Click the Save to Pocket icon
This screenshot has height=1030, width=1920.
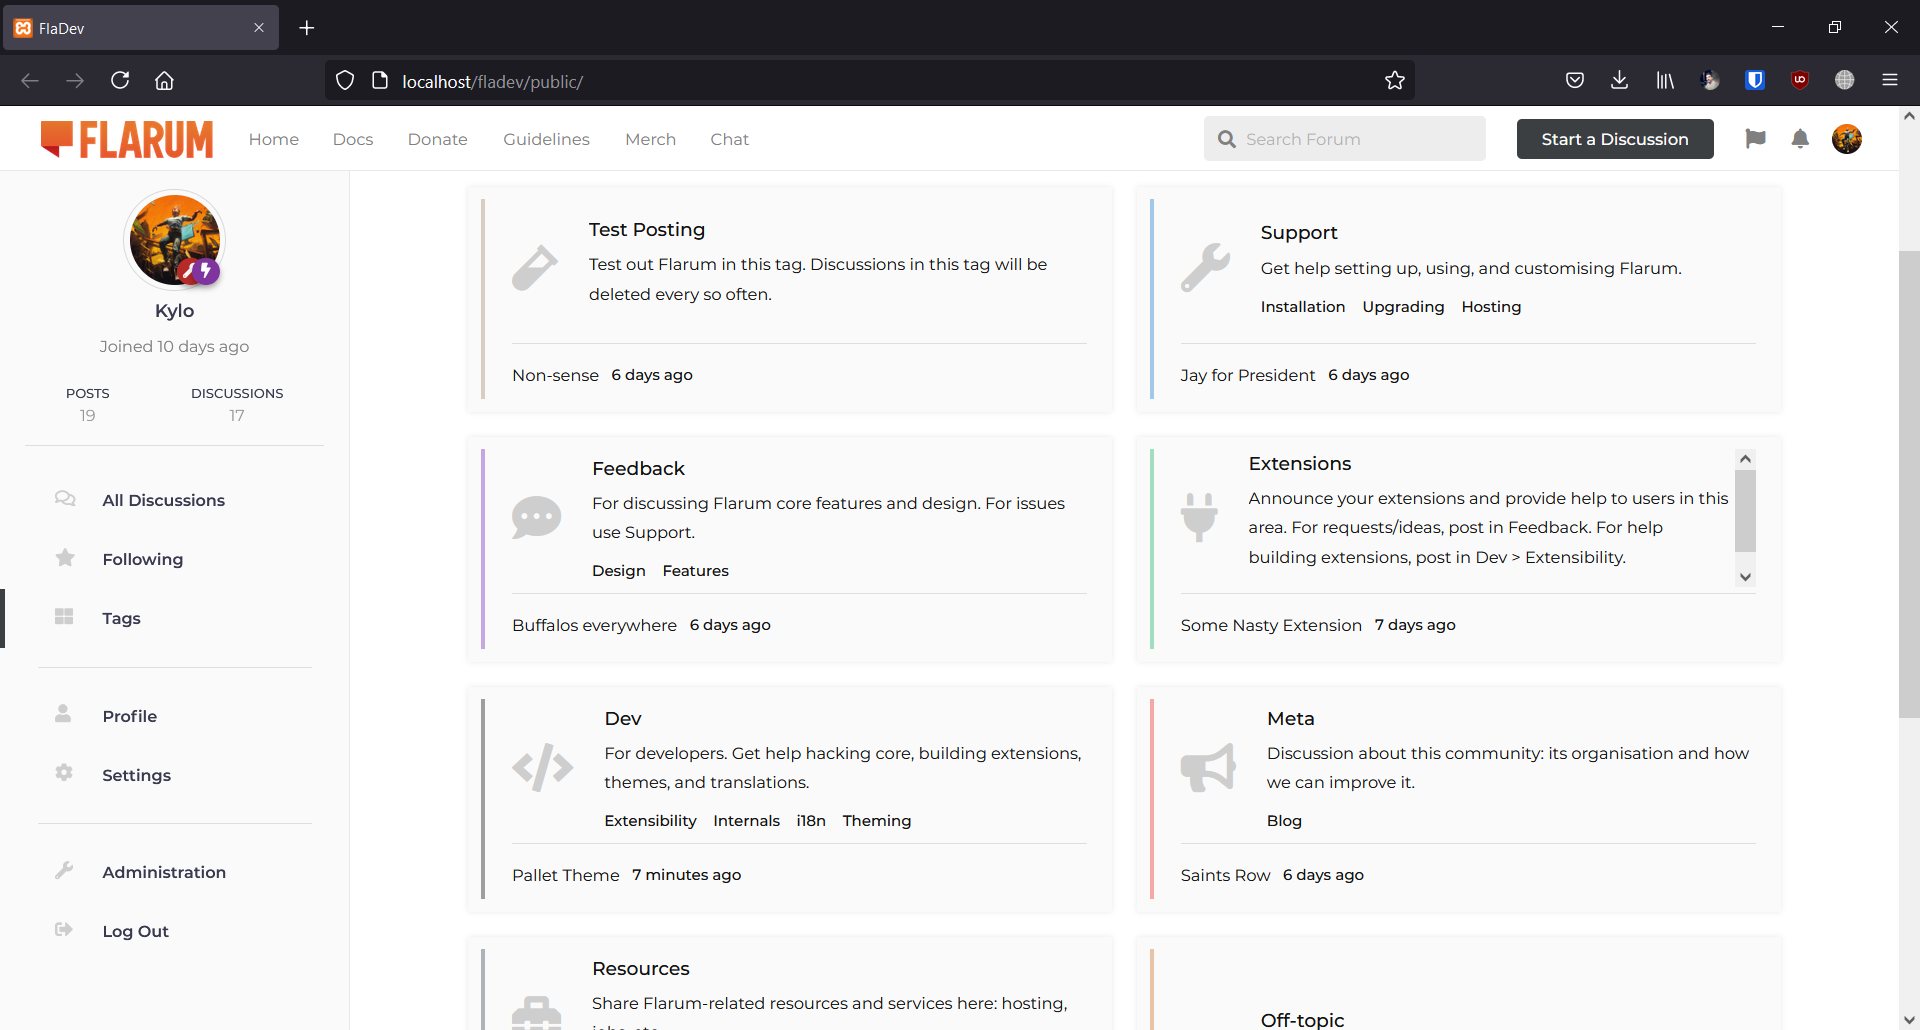[x=1575, y=80]
